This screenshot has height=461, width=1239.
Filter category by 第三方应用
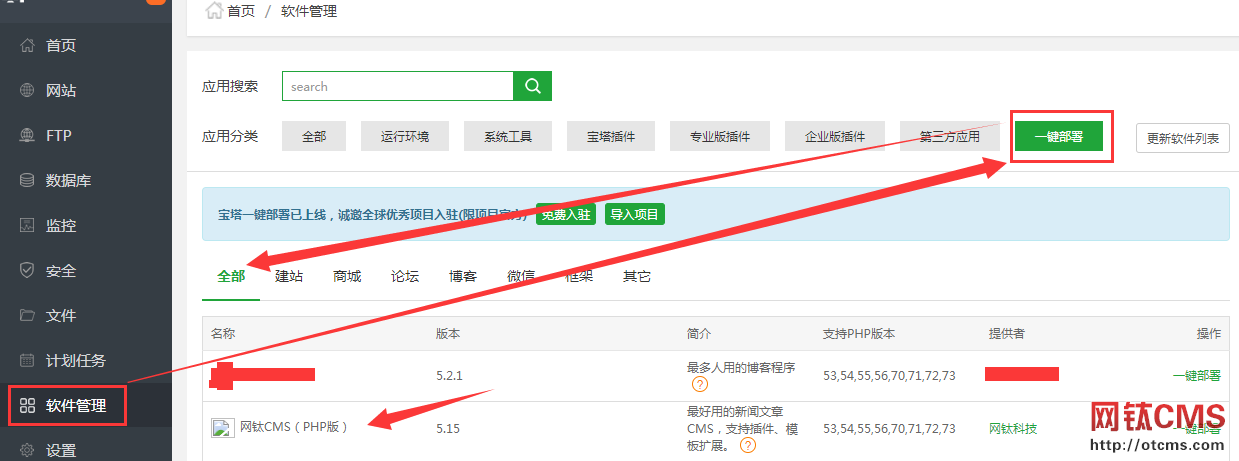[x=949, y=136]
